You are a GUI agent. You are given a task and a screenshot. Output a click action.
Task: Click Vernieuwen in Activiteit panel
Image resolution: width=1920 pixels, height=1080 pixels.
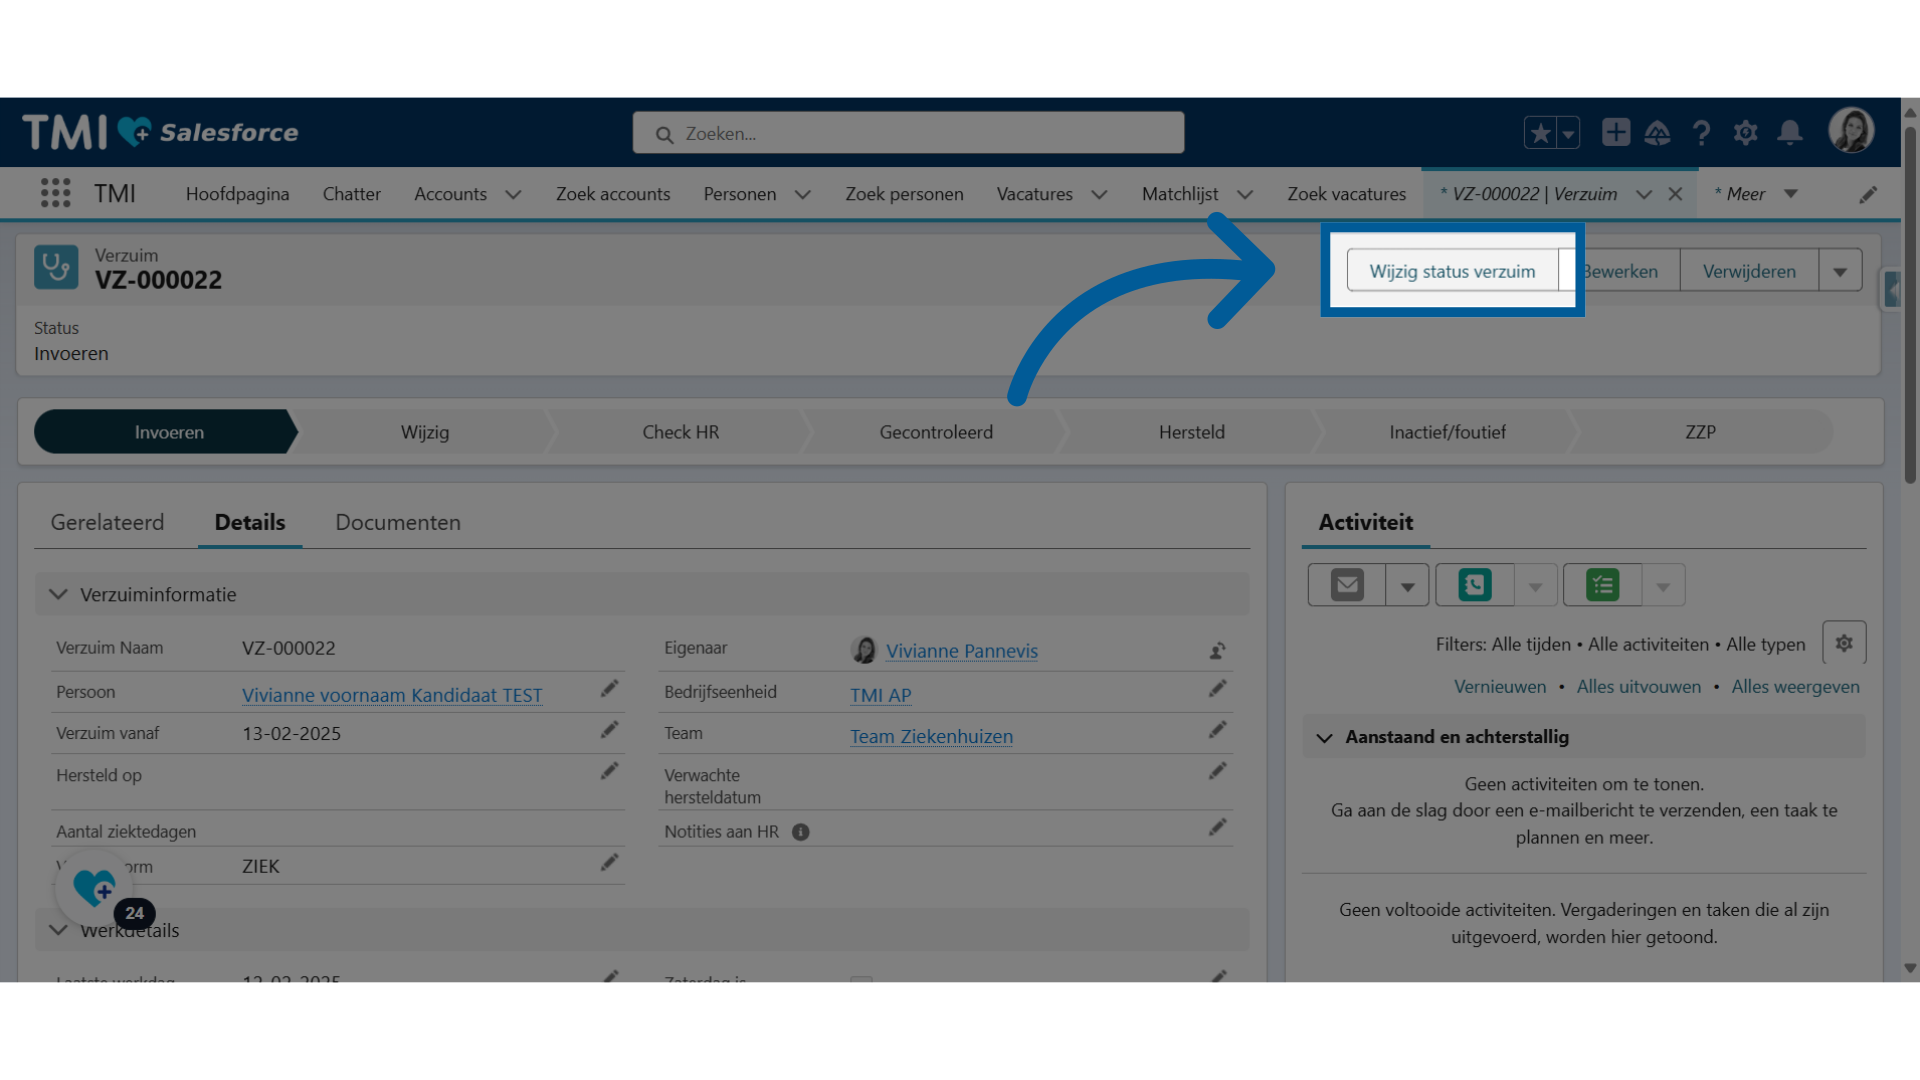(x=1500, y=687)
